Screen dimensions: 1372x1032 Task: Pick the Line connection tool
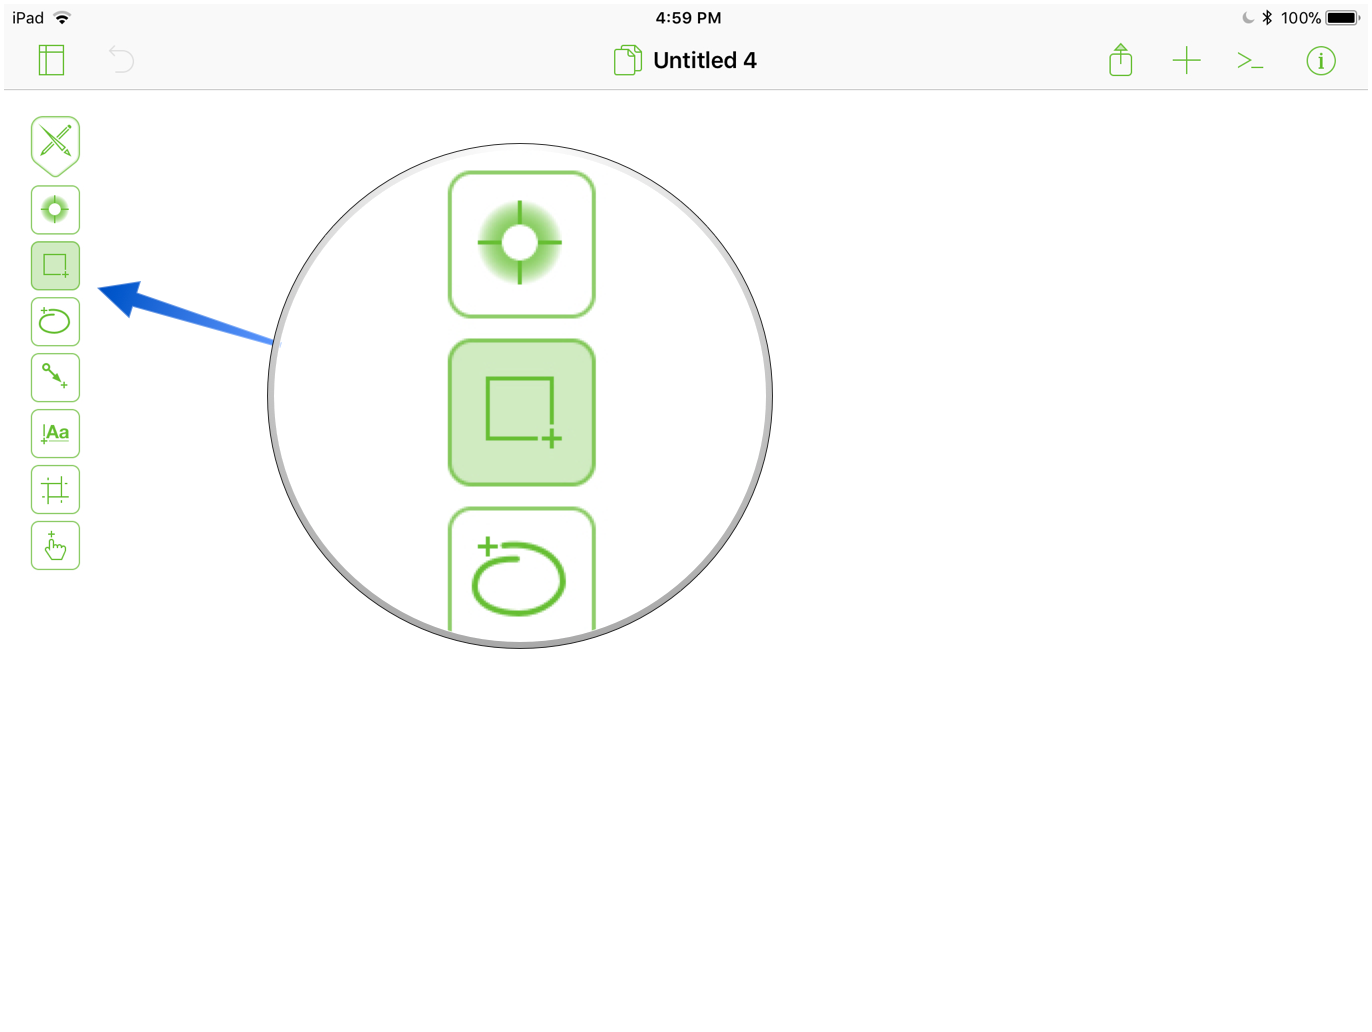click(x=55, y=378)
